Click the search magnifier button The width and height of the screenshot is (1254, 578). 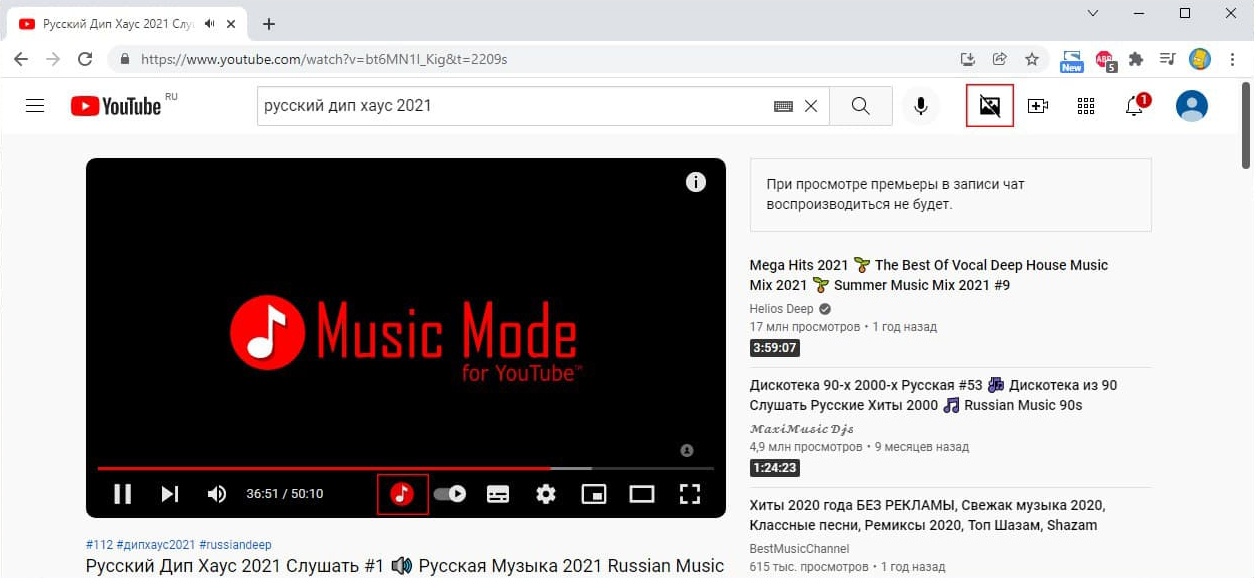[x=861, y=106]
